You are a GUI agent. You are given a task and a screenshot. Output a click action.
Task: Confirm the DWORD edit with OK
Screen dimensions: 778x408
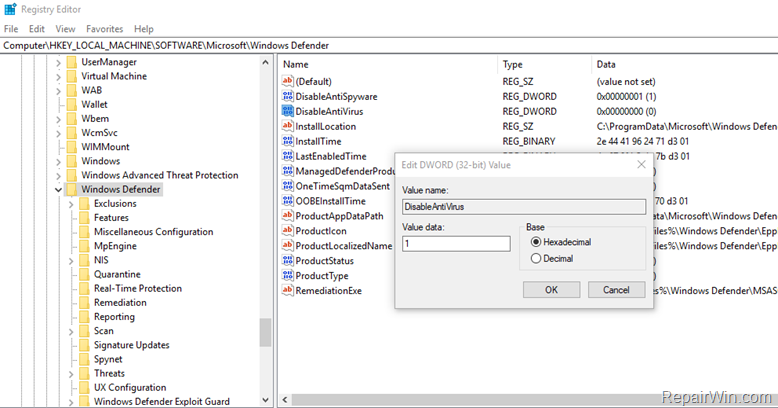[551, 290]
